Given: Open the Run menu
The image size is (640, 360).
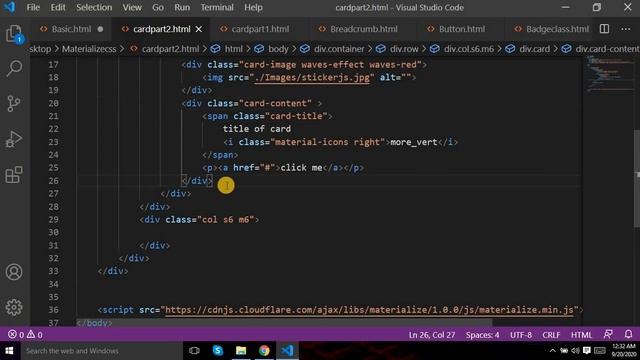Looking at the screenshot, I should [x=182, y=7].
